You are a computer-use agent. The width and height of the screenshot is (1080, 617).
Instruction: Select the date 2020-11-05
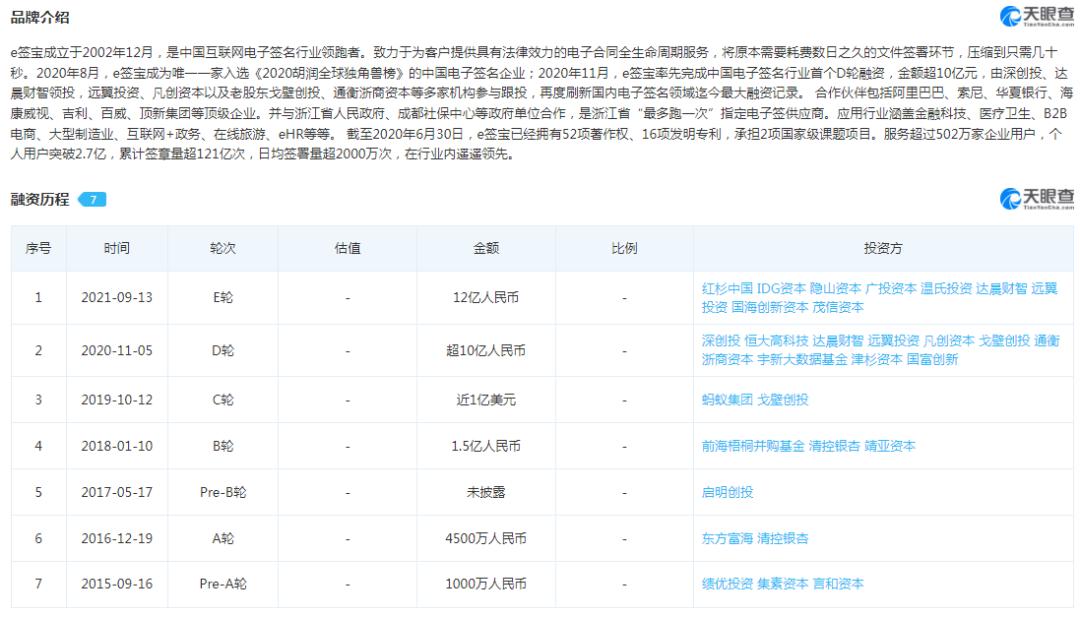pos(117,351)
